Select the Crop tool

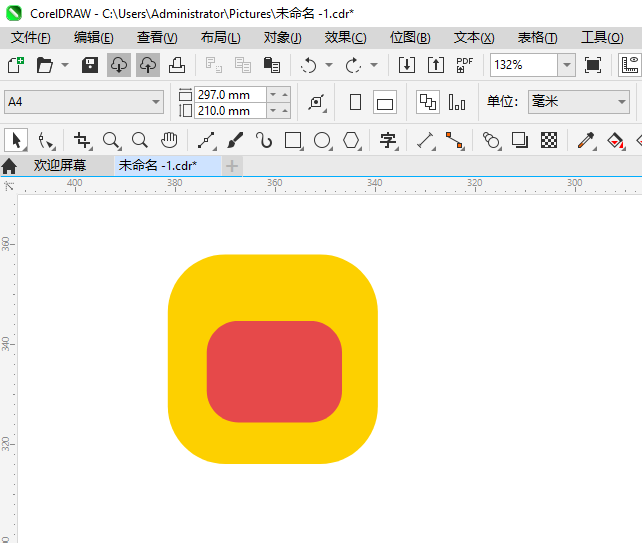point(82,140)
